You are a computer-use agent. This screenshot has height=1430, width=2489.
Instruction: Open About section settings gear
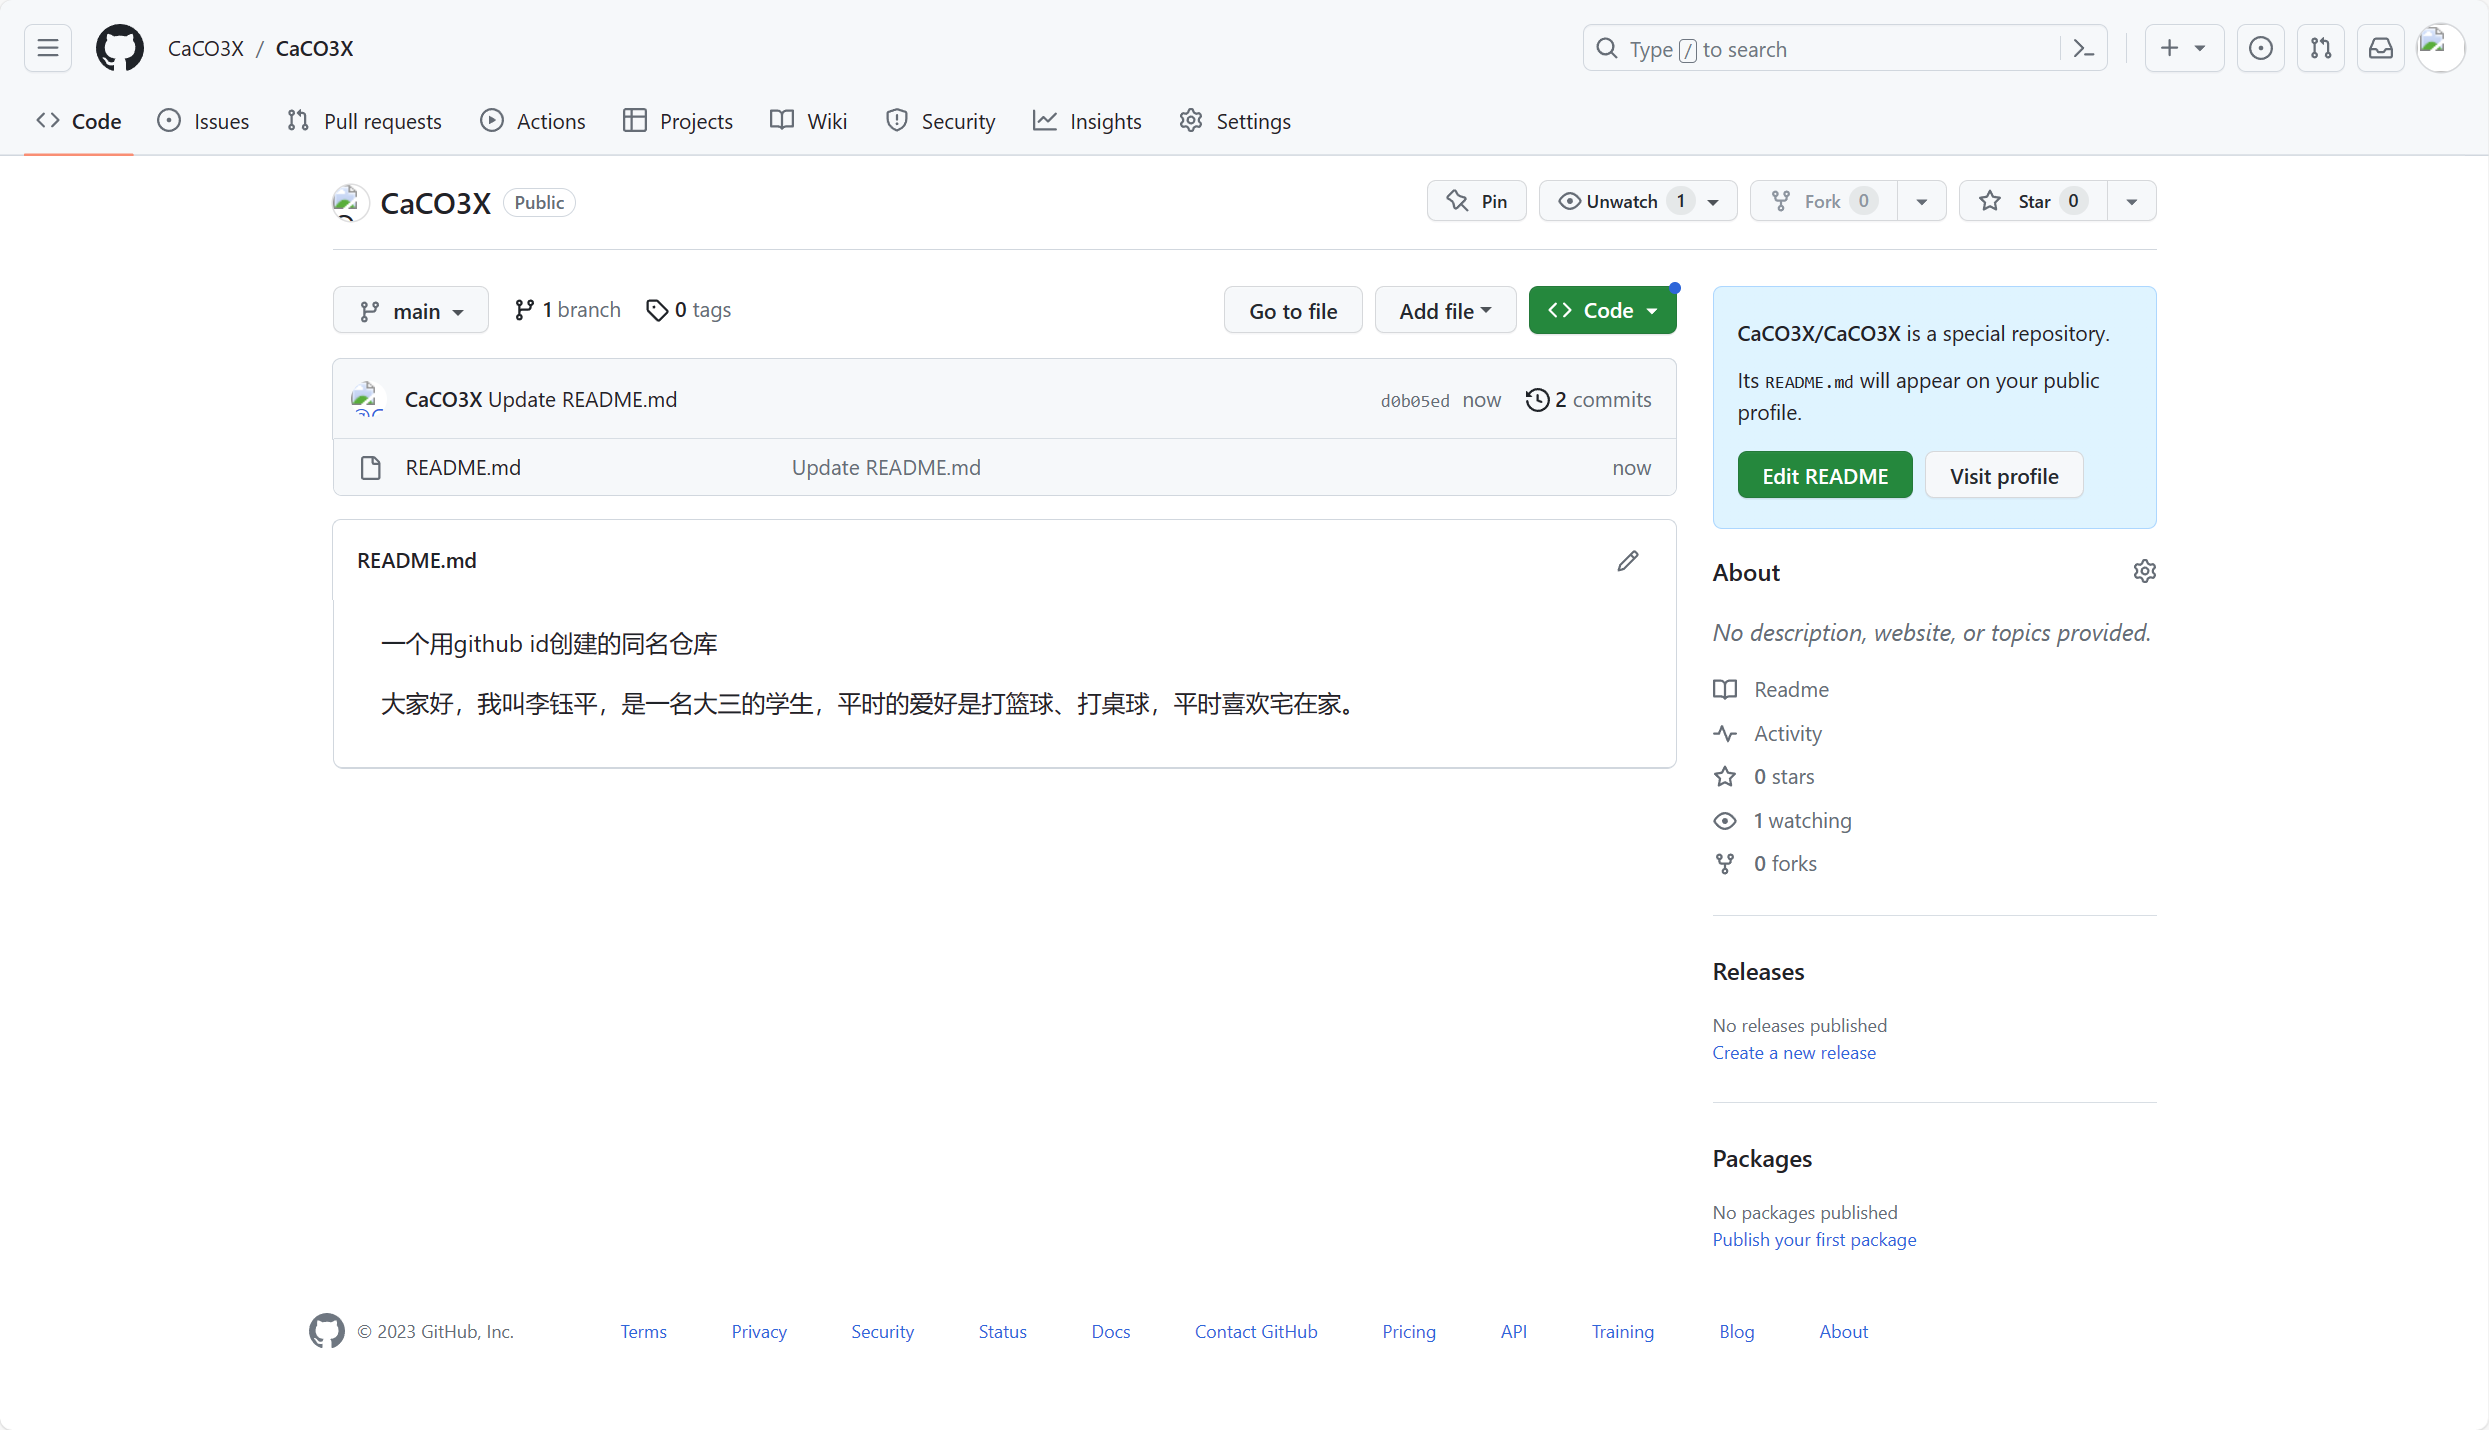point(2145,570)
